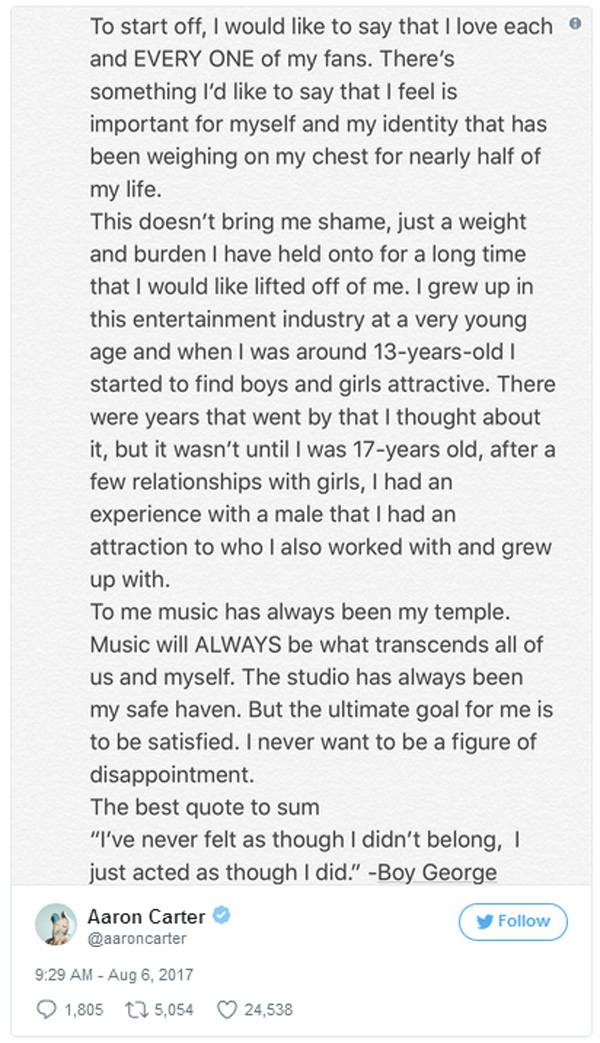
Task: Click the "To start off" opening line
Action: click(x=321, y=27)
